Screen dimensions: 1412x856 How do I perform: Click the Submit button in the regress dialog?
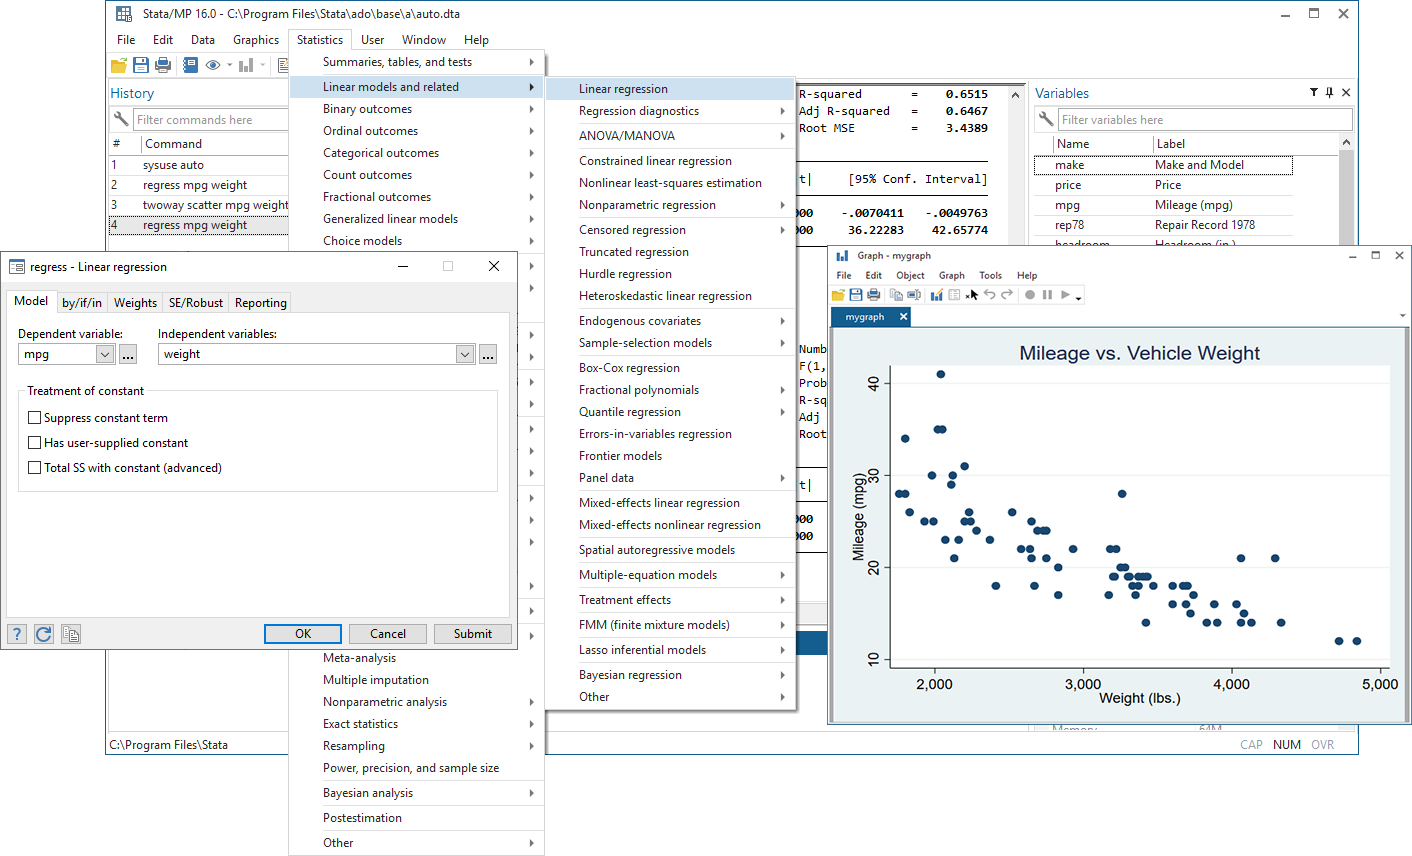point(472,633)
